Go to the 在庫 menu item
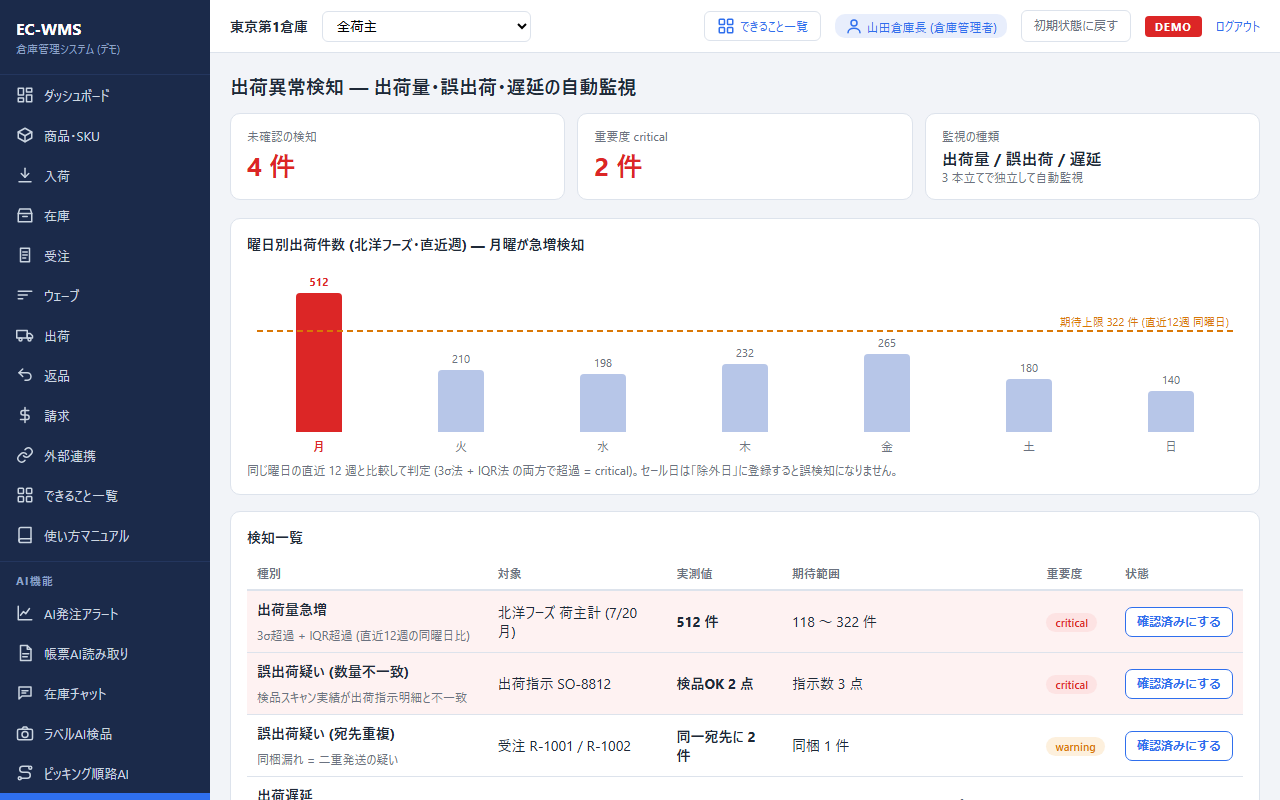The image size is (1280, 800). click(105, 216)
